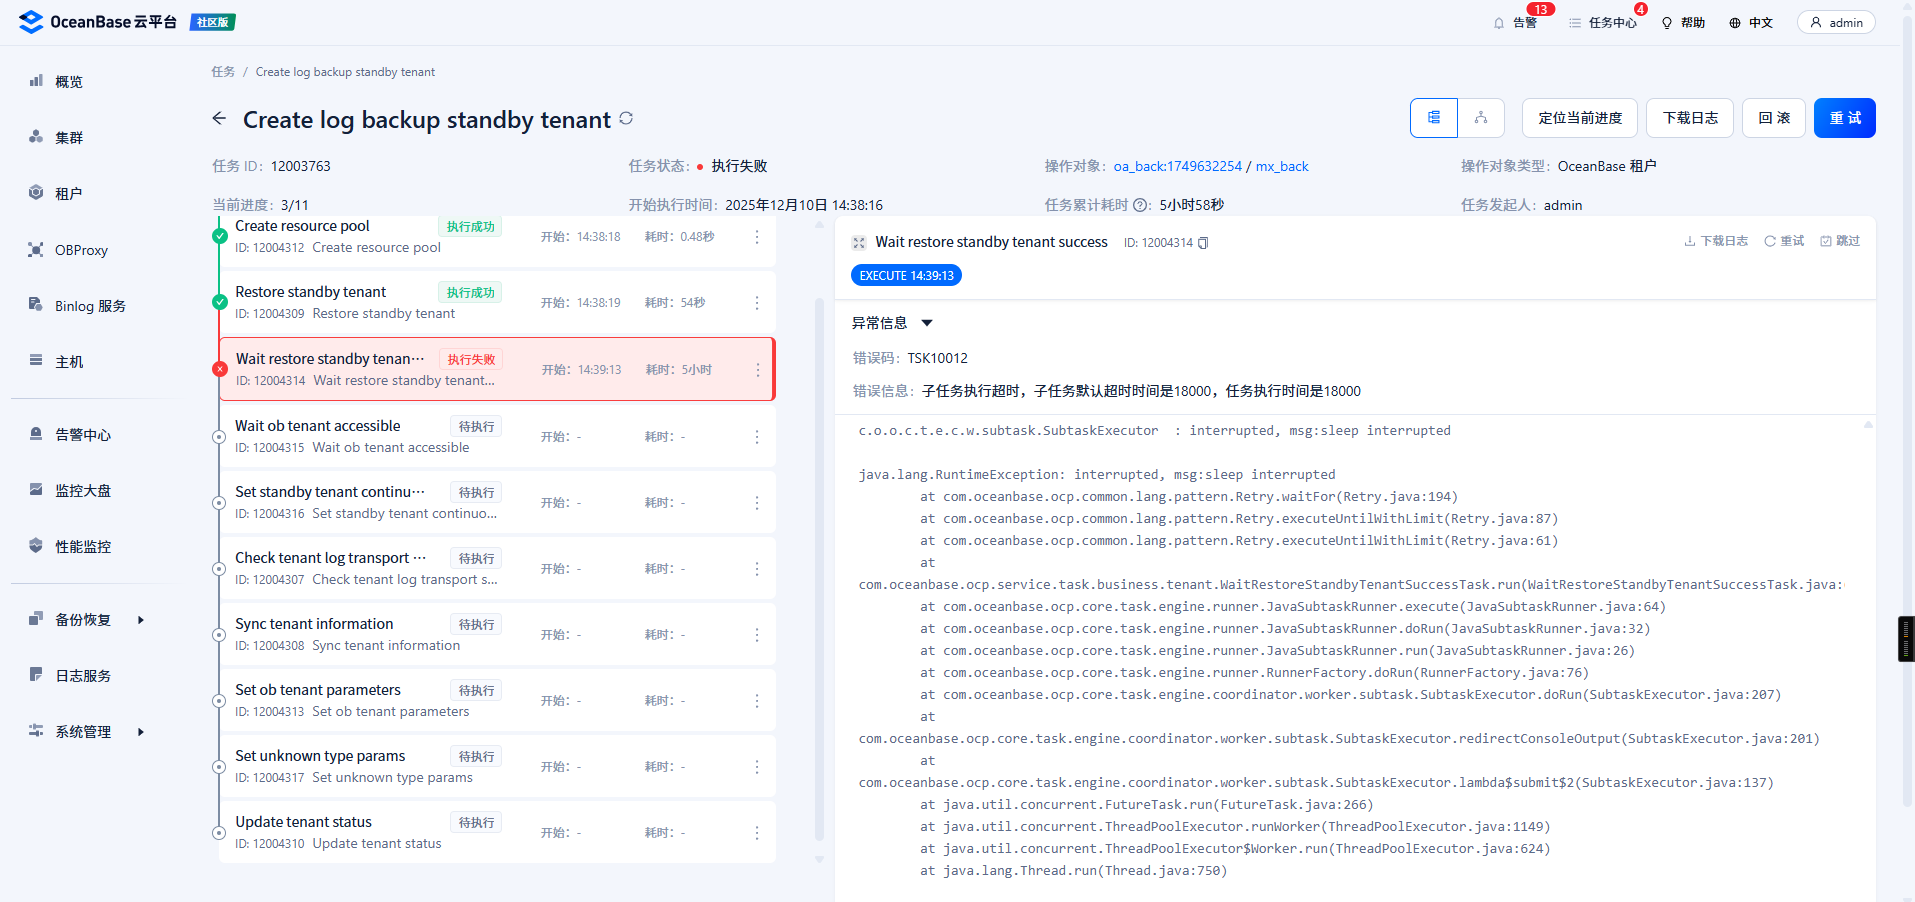Click the task duration help icon
The height and width of the screenshot is (902, 1915).
coord(1141,205)
